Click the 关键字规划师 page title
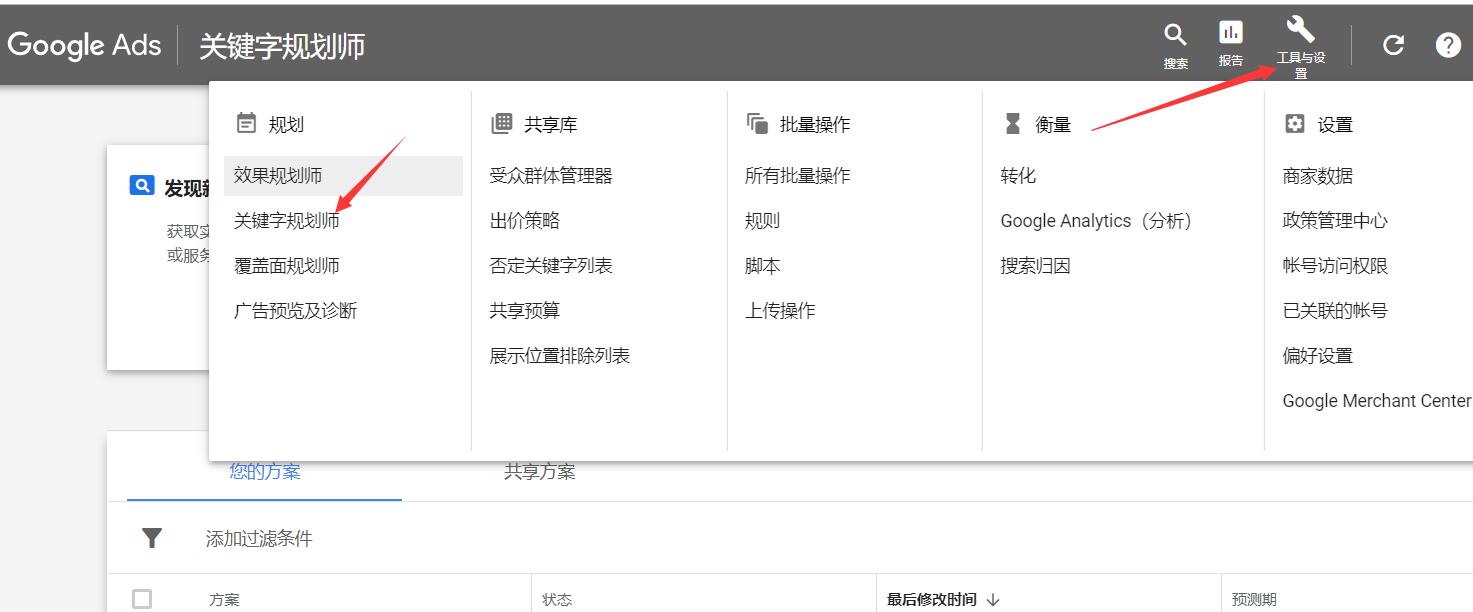Image resolution: width=1473 pixels, height=612 pixels. coord(282,46)
